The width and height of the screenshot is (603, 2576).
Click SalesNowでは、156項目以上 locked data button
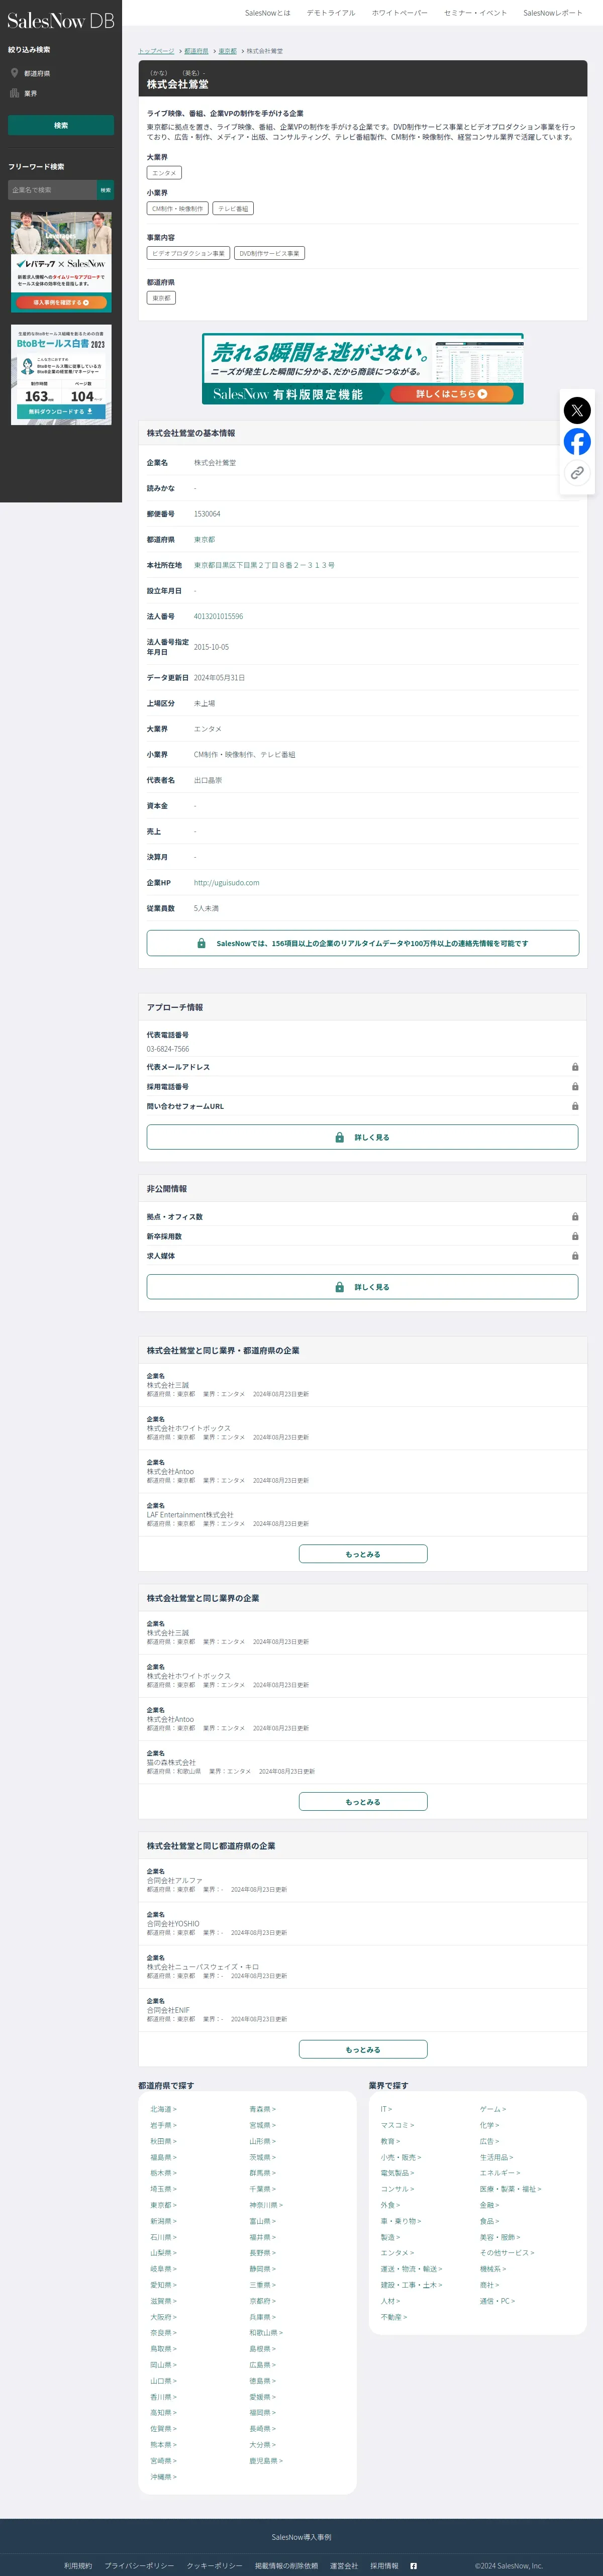pyautogui.click(x=363, y=943)
